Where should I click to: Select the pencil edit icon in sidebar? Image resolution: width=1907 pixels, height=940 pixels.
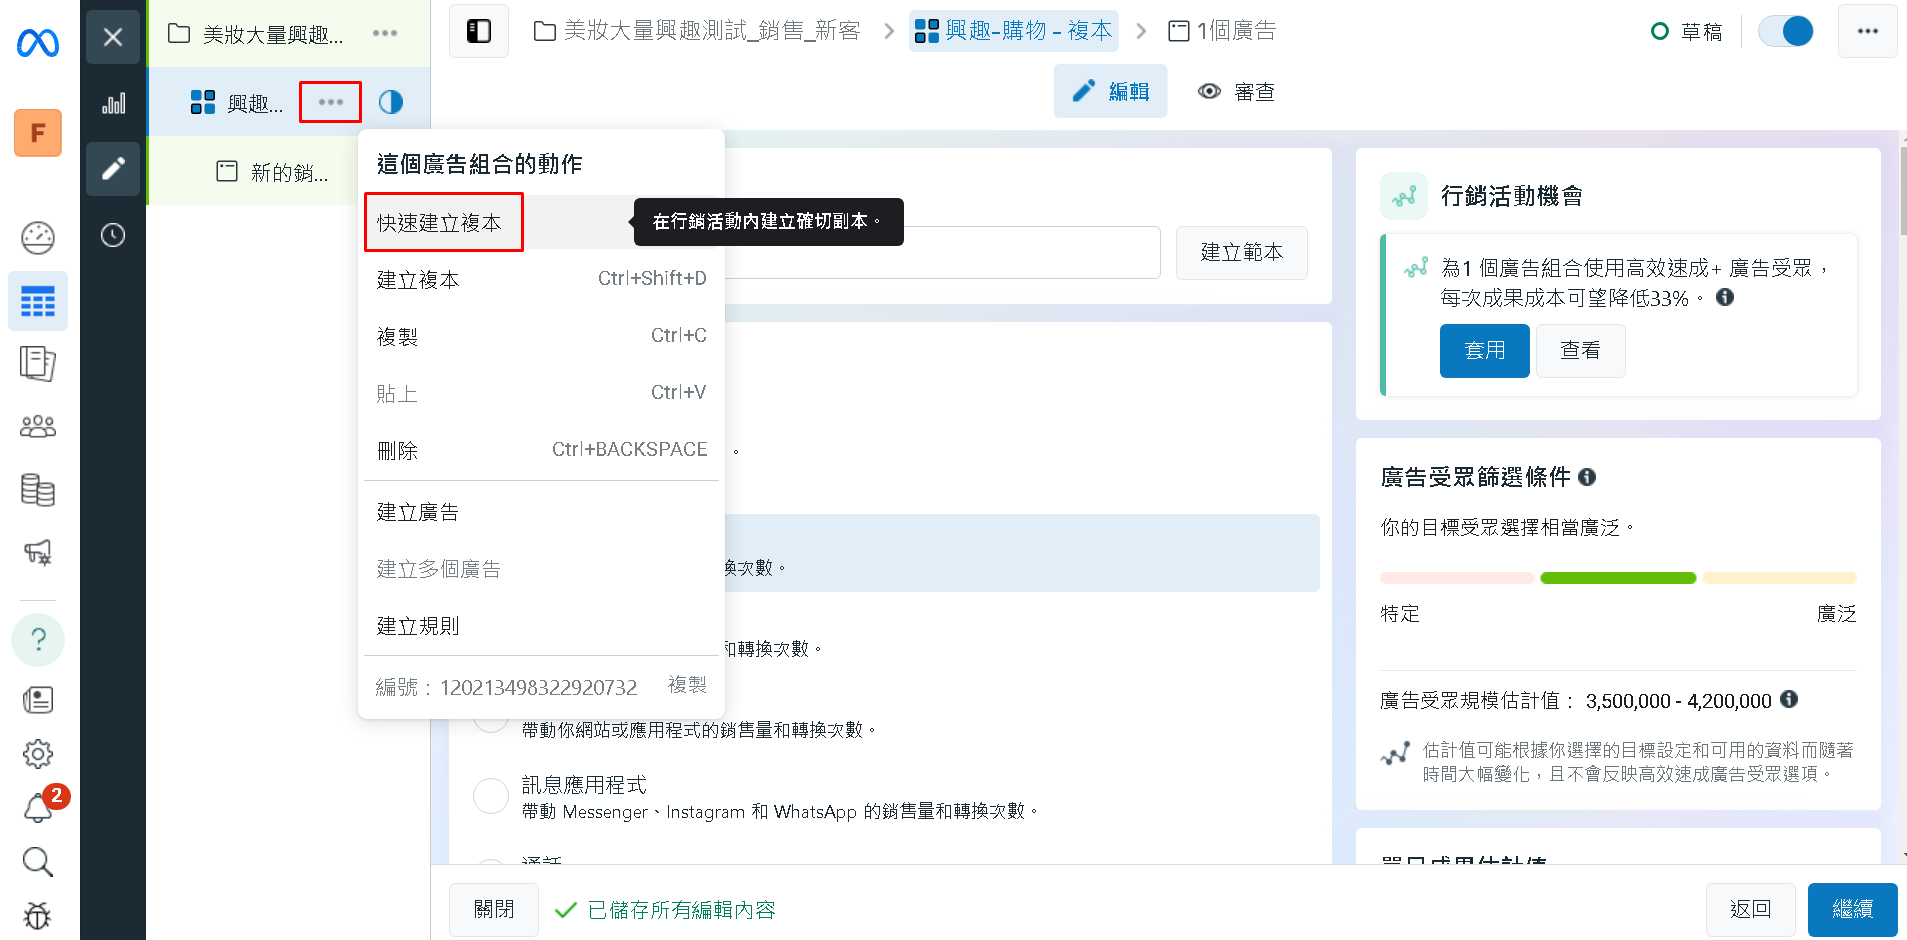[113, 168]
